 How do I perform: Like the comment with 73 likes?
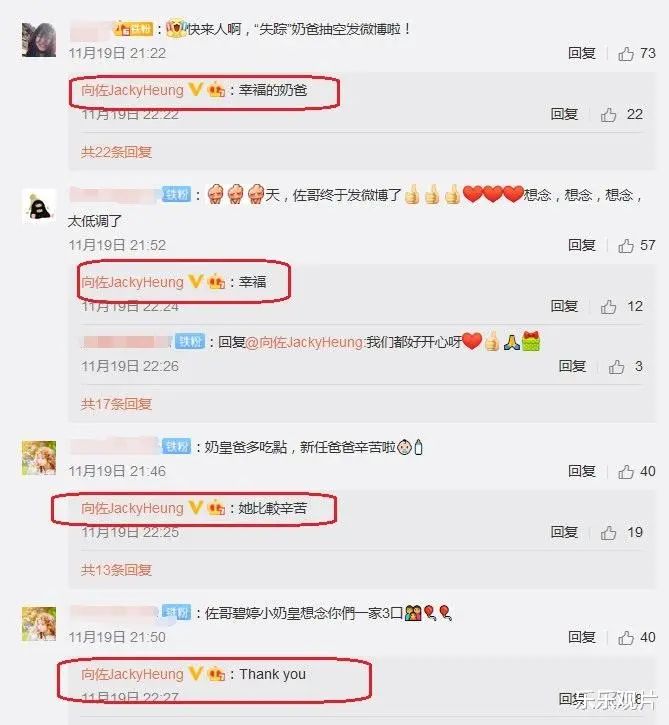626,54
